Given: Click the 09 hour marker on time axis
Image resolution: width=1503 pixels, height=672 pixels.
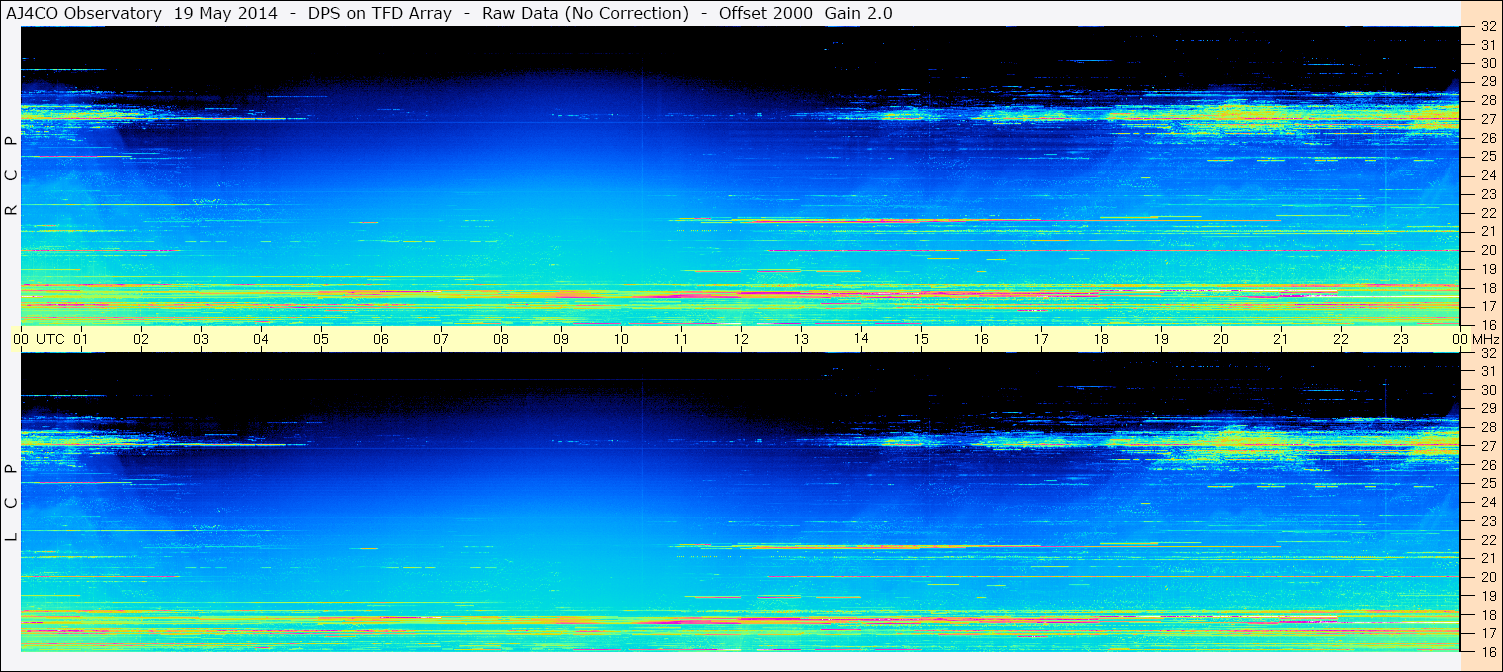Looking at the screenshot, I should tap(561, 339).
